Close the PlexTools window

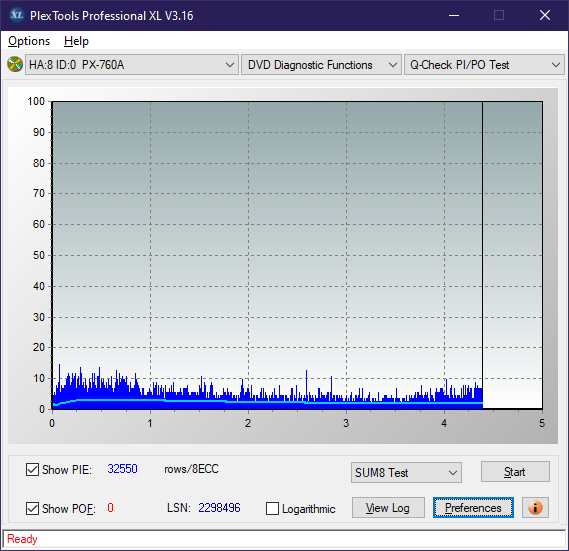(545, 15)
